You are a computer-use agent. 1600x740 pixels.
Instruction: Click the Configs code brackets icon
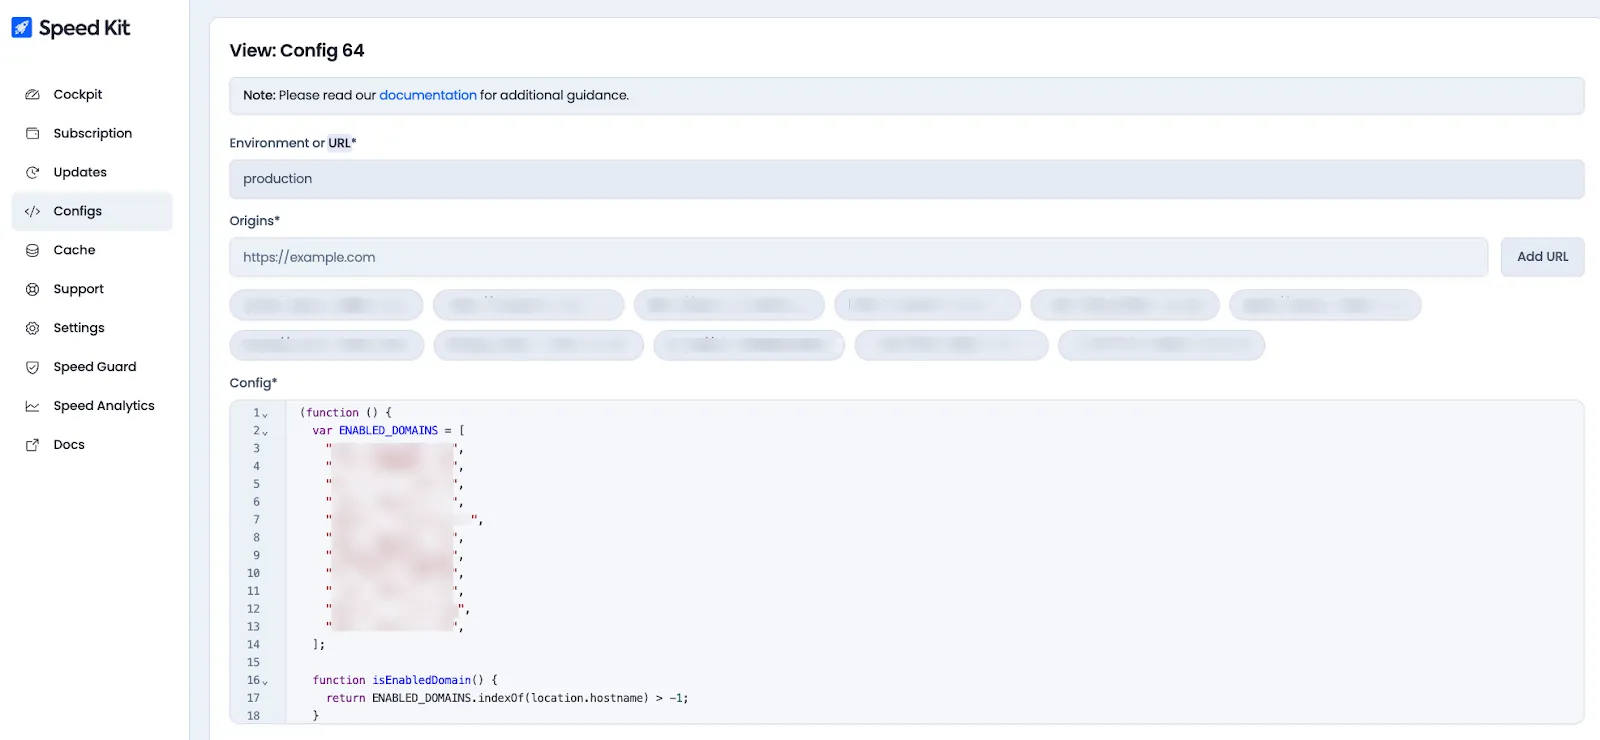(32, 211)
